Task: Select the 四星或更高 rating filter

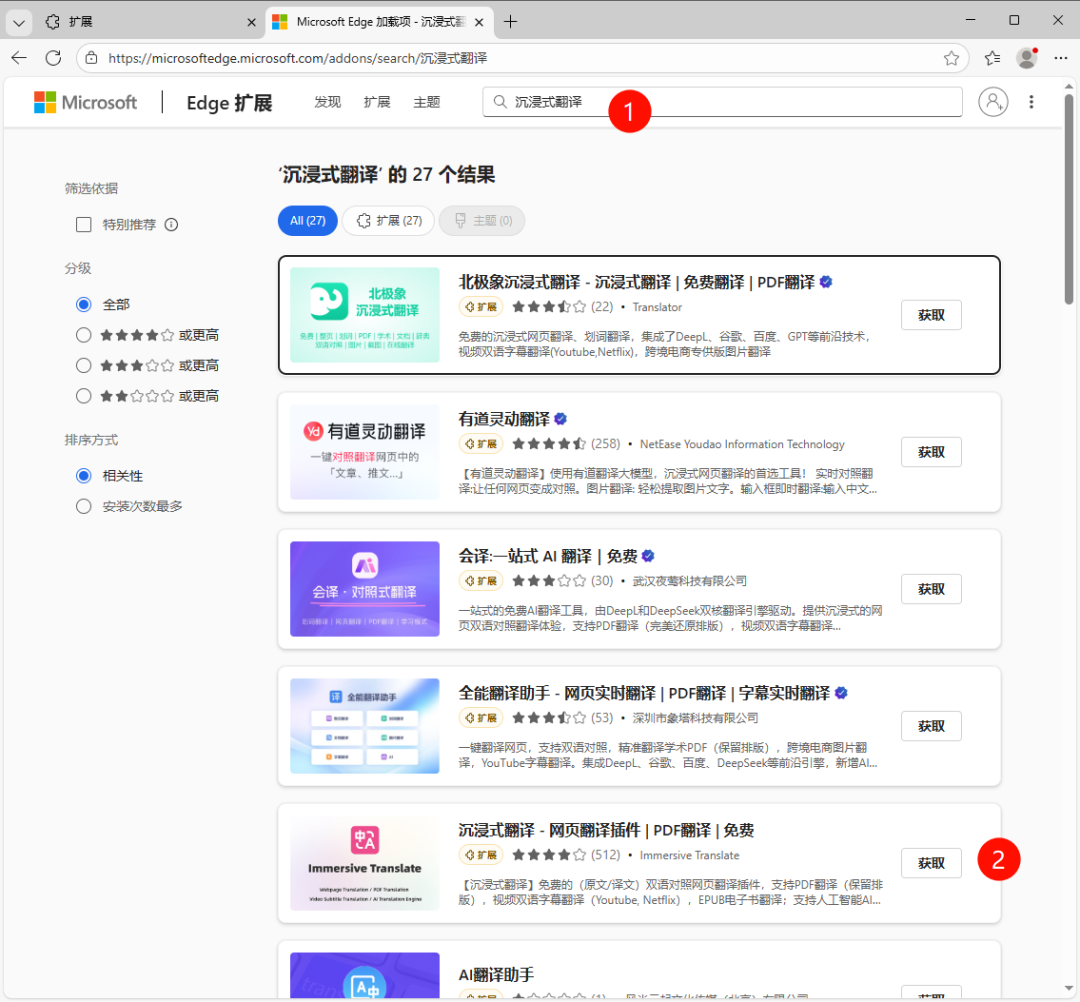Action: click(83, 334)
